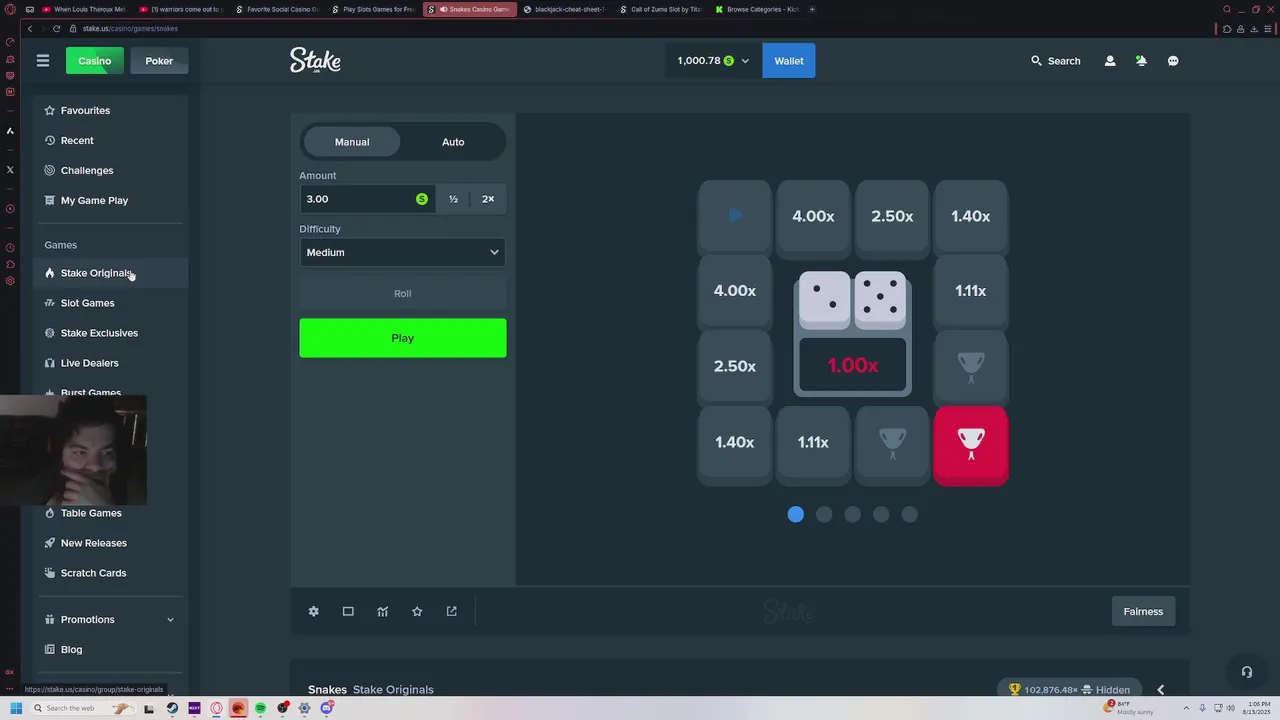Select the Poker tab
Screen dimensions: 1280x720
[159, 61]
